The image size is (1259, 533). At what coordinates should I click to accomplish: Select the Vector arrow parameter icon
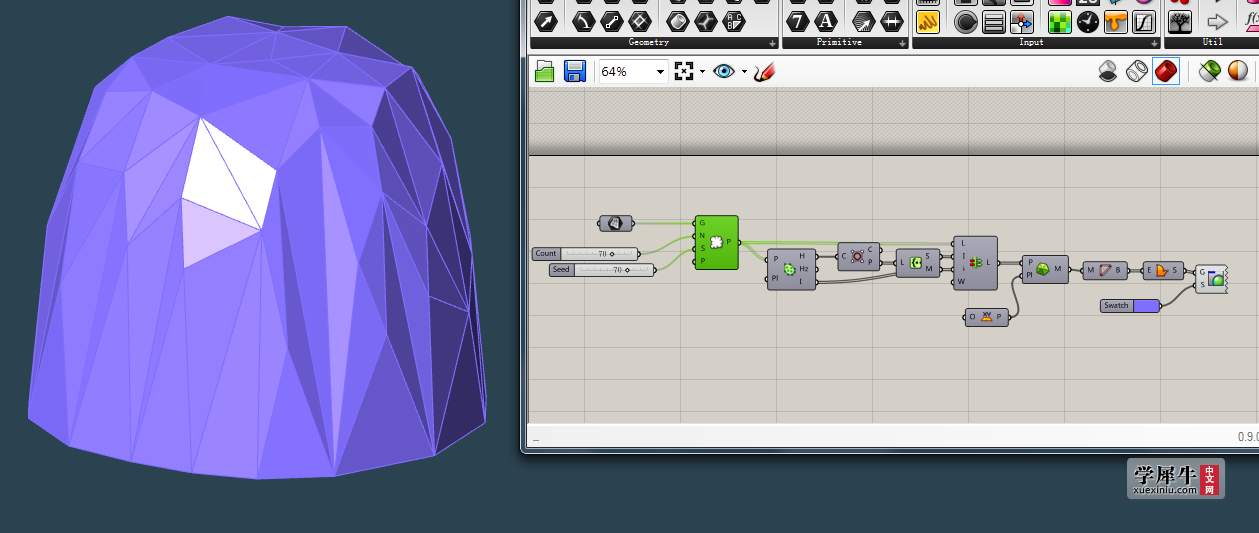545,21
